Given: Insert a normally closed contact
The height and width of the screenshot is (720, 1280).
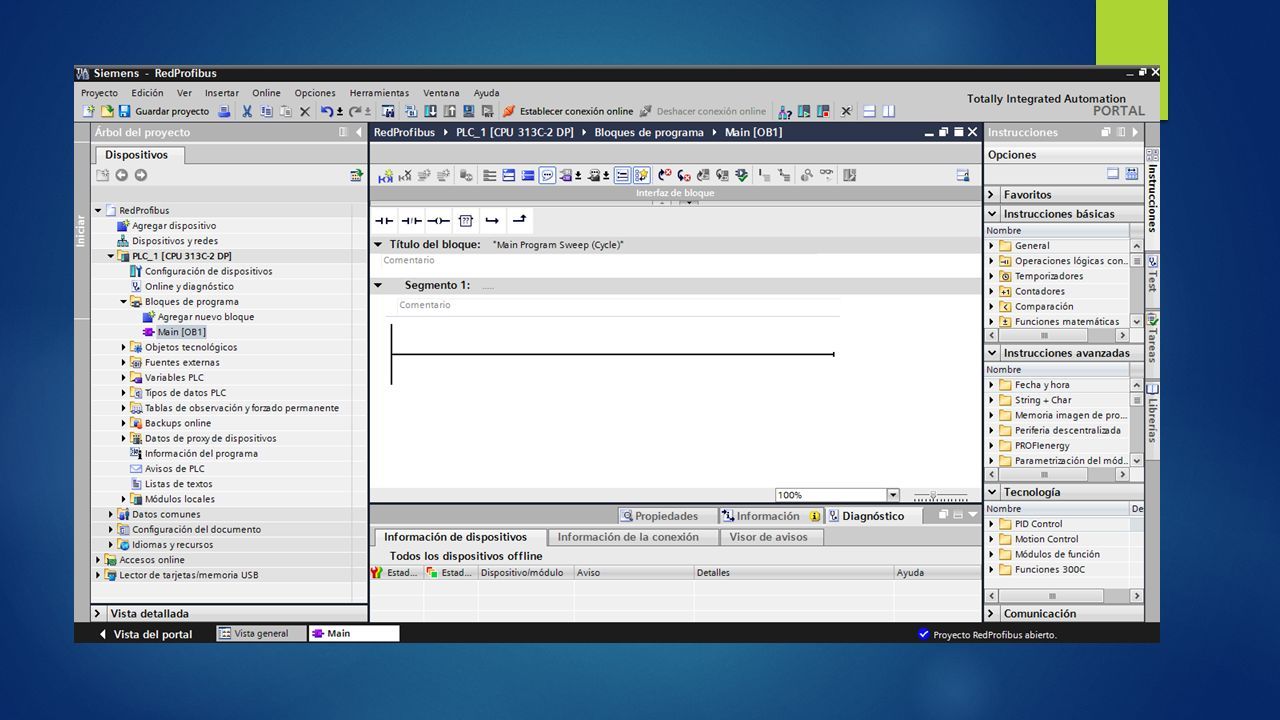Looking at the screenshot, I should 411,221.
